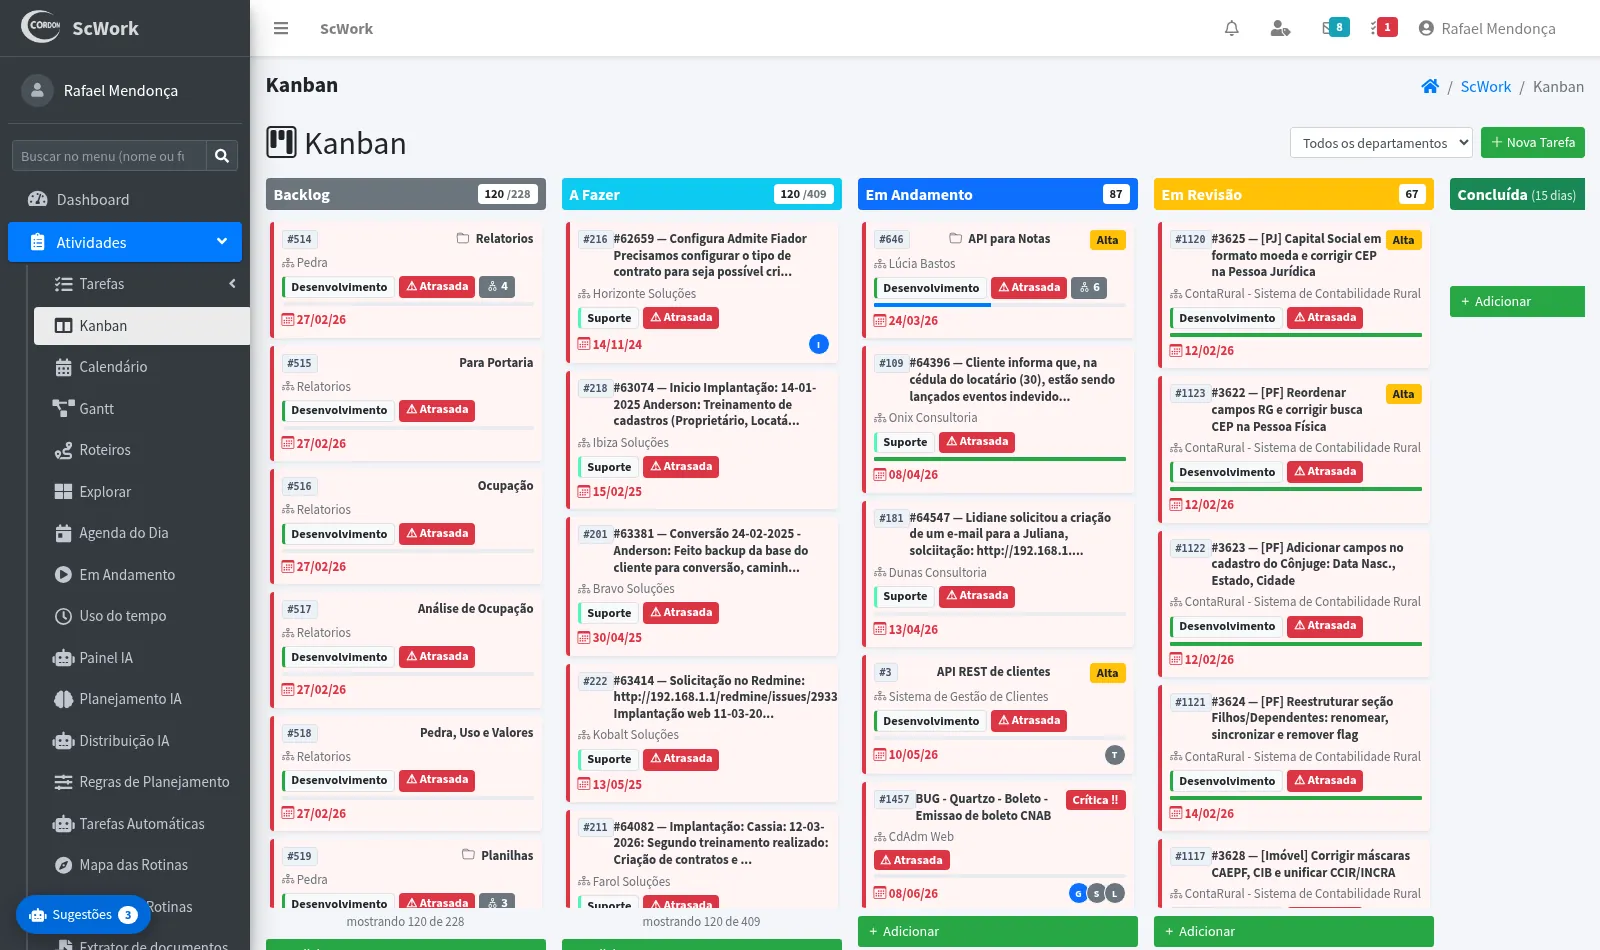
Task: Click Adicionar under Em Revisão column
Action: (x=1293, y=931)
